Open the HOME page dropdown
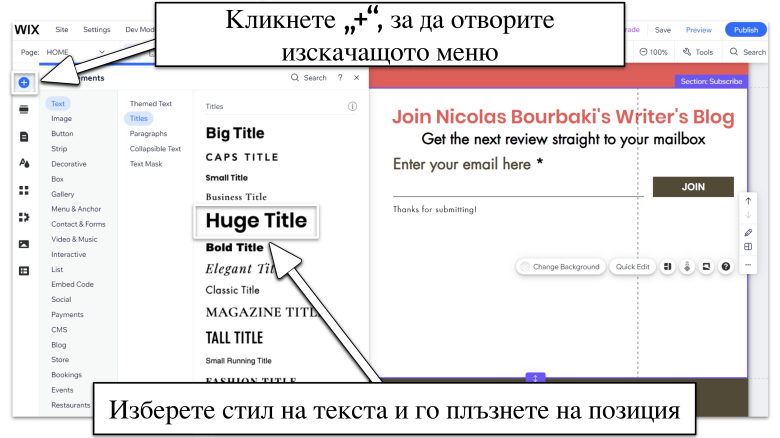 (x=76, y=52)
